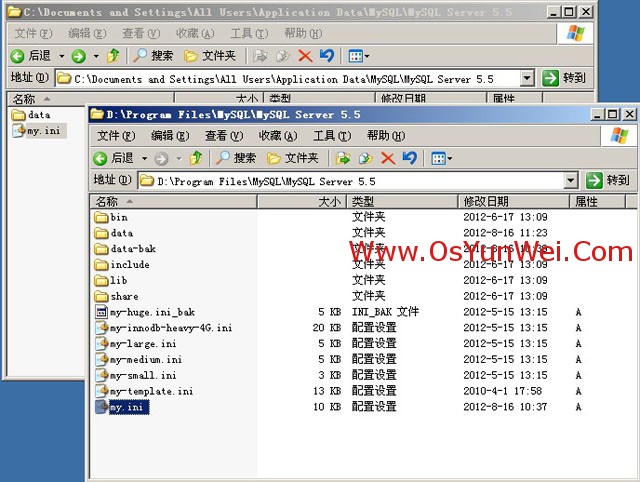640x482 pixels.
Task: Open Search (搜索) in front window toolbar
Action: point(236,158)
